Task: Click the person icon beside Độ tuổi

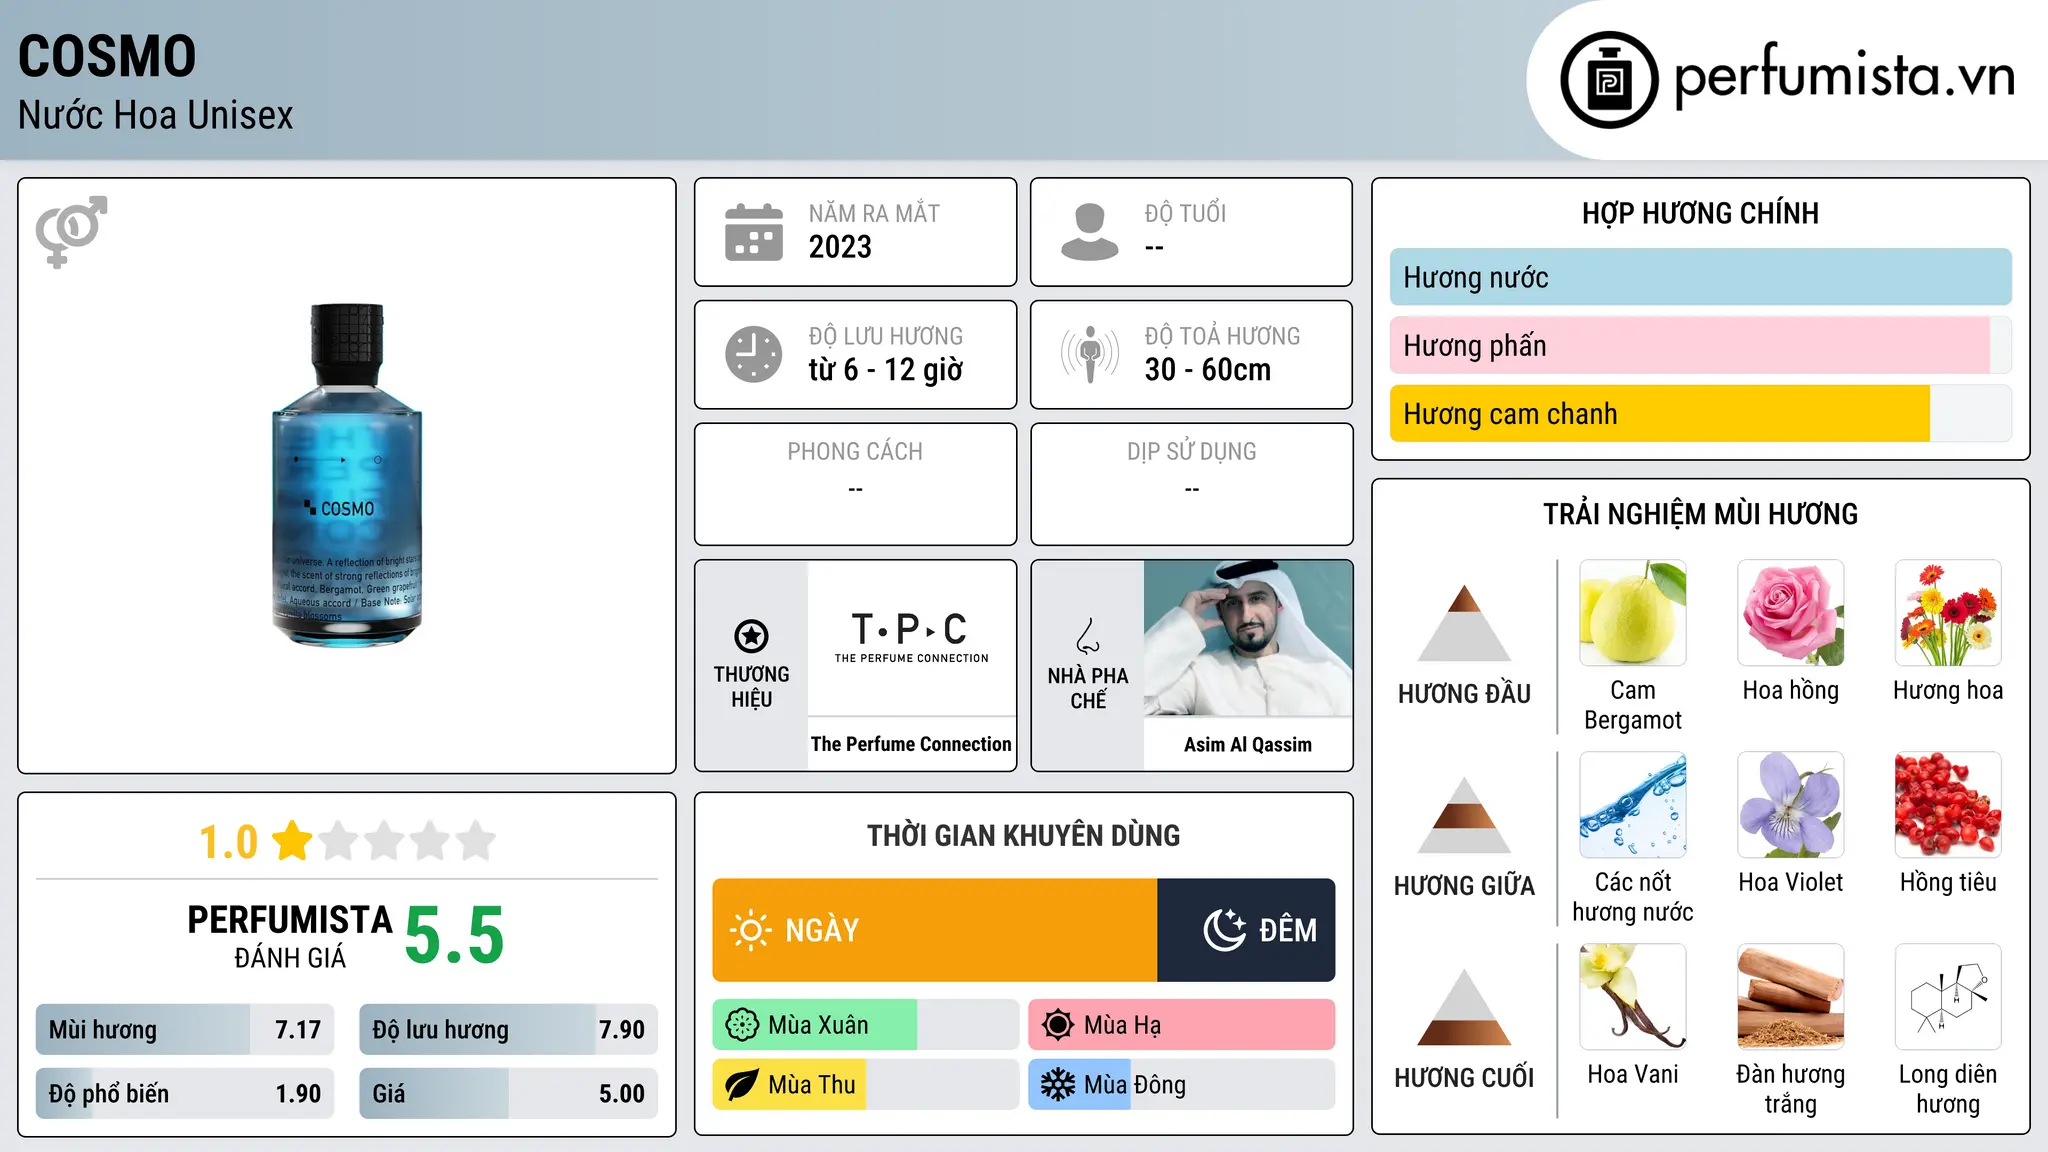Action: 1089,232
